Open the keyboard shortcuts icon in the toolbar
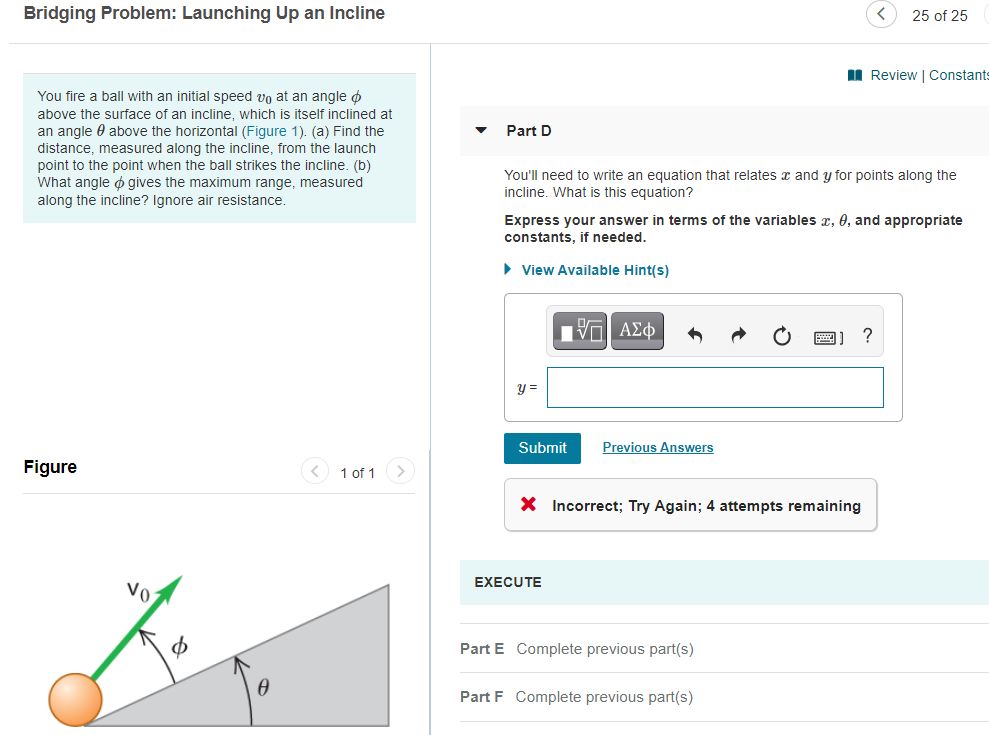989x735 pixels. point(827,337)
